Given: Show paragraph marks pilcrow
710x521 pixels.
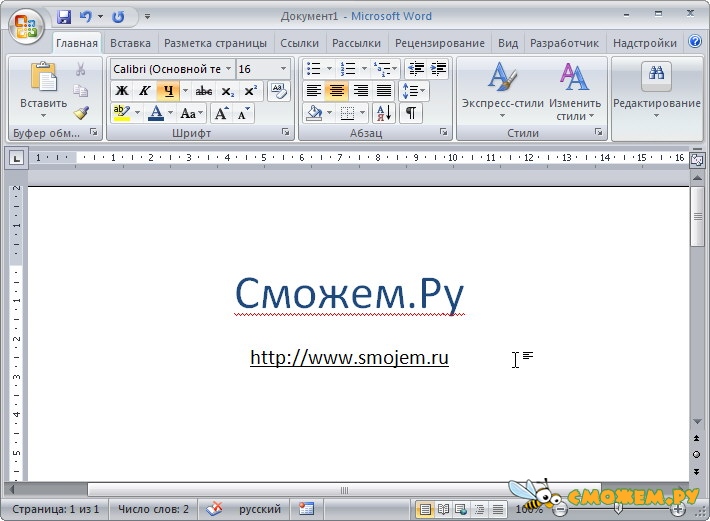Looking at the screenshot, I should tap(411, 113).
